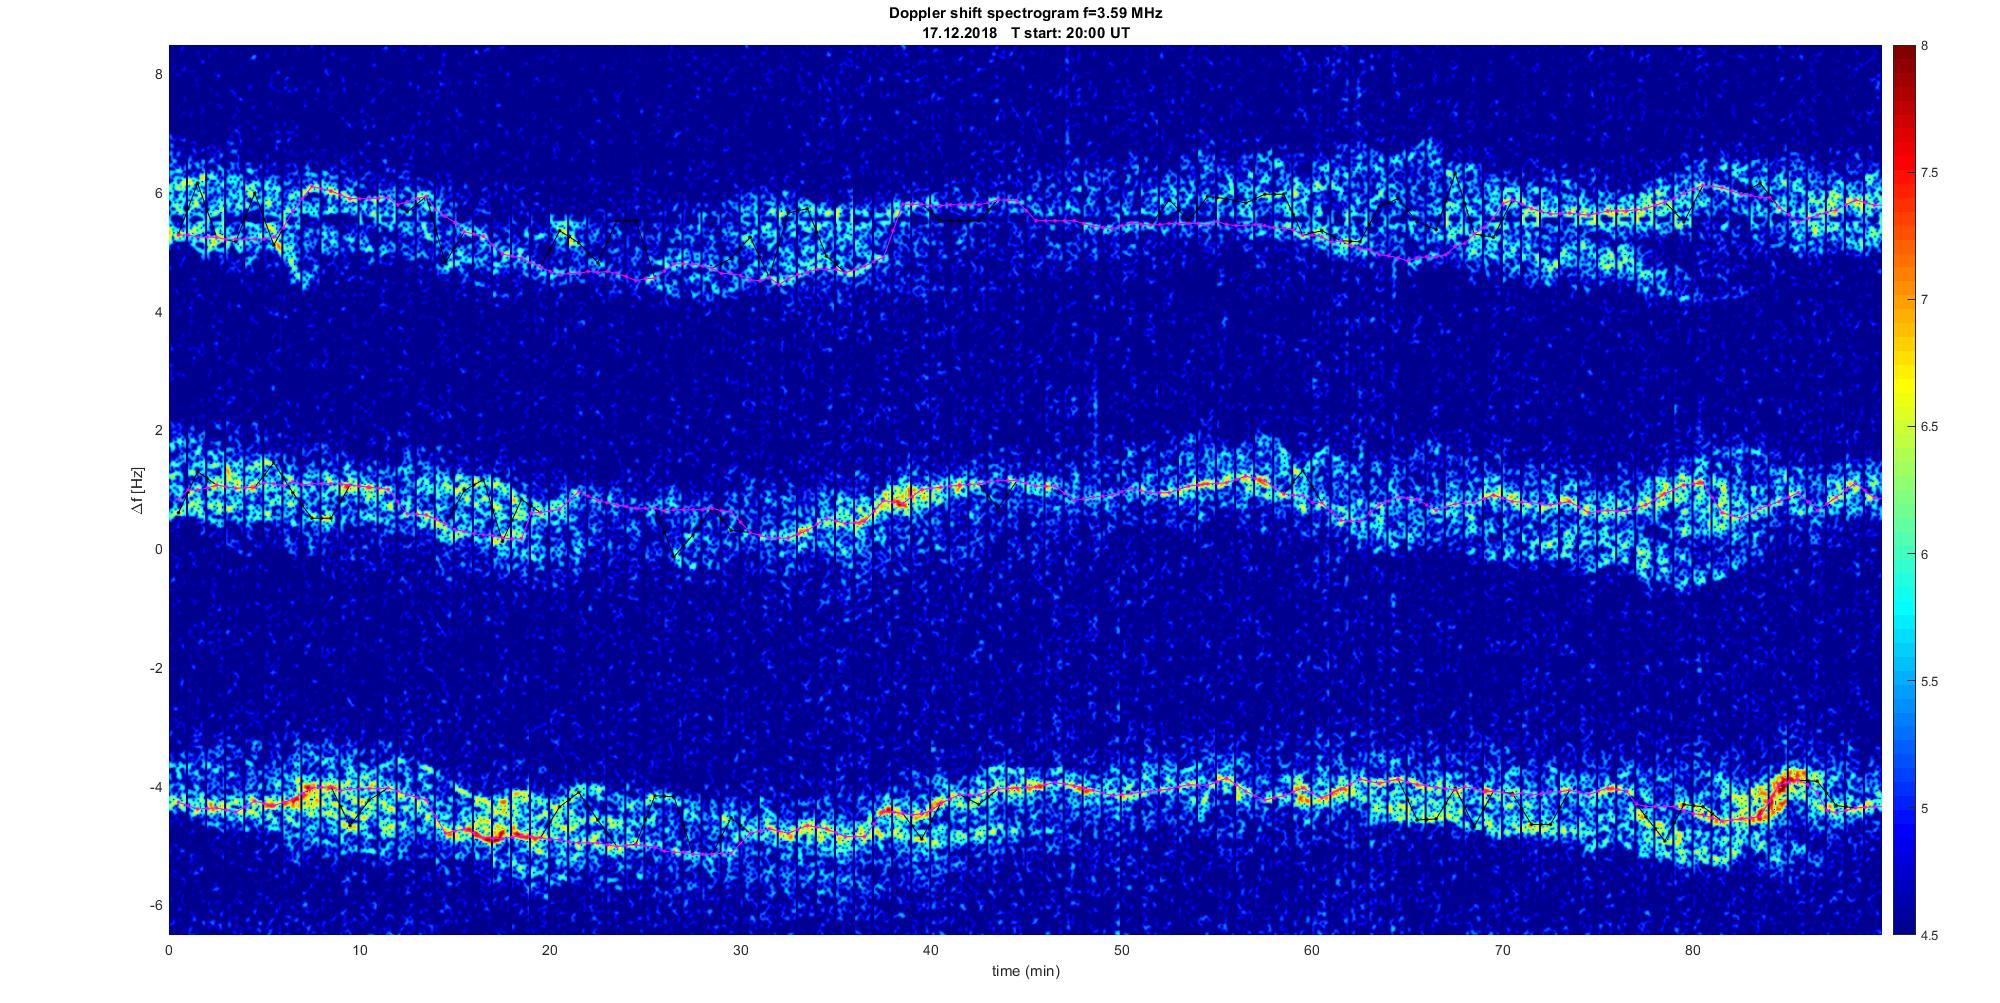
Task: Click the dark red top of the colorbar
Action: [x=1903, y=60]
